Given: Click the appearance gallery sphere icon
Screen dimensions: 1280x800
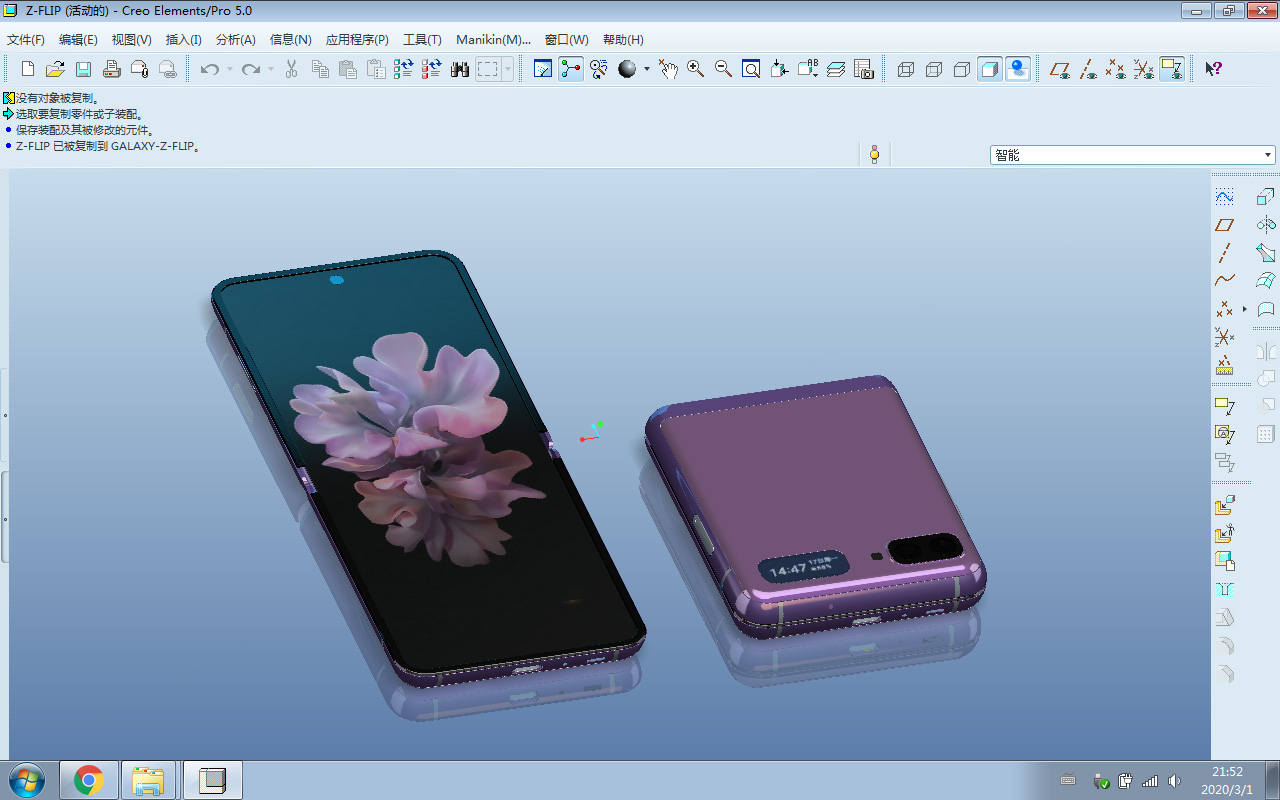Looking at the screenshot, I should click(x=627, y=69).
